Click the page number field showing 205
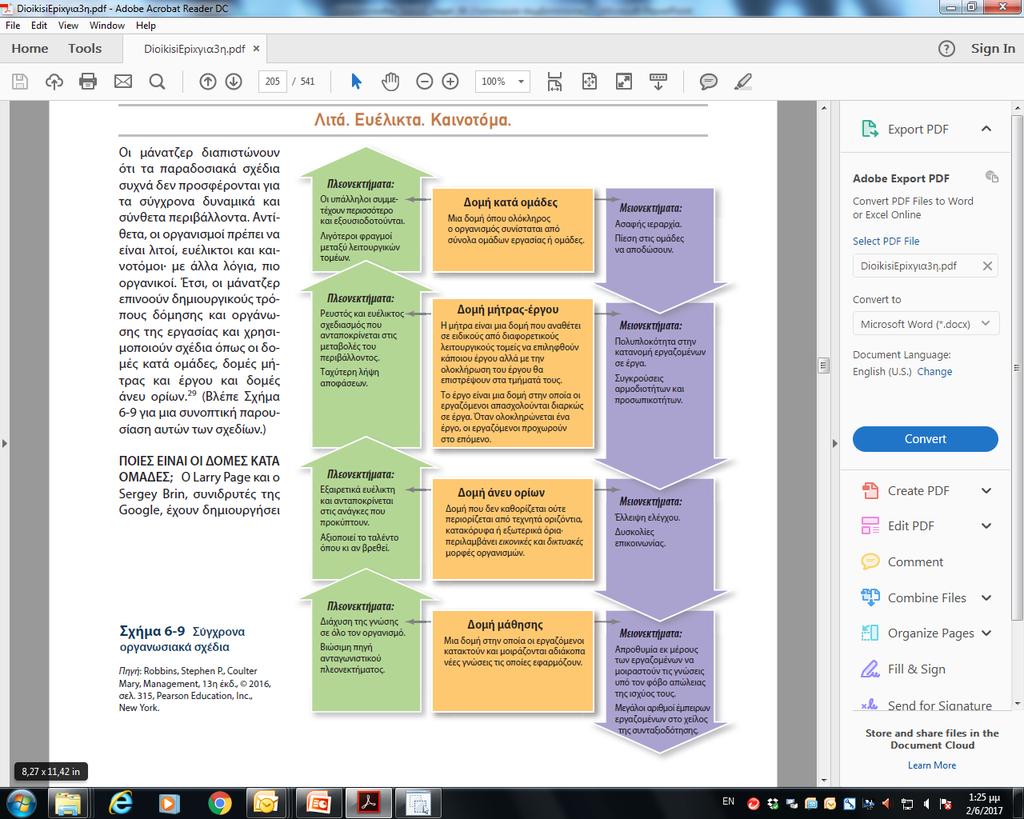This screenshot has height=819, width=1024. [x=272, y=82]
